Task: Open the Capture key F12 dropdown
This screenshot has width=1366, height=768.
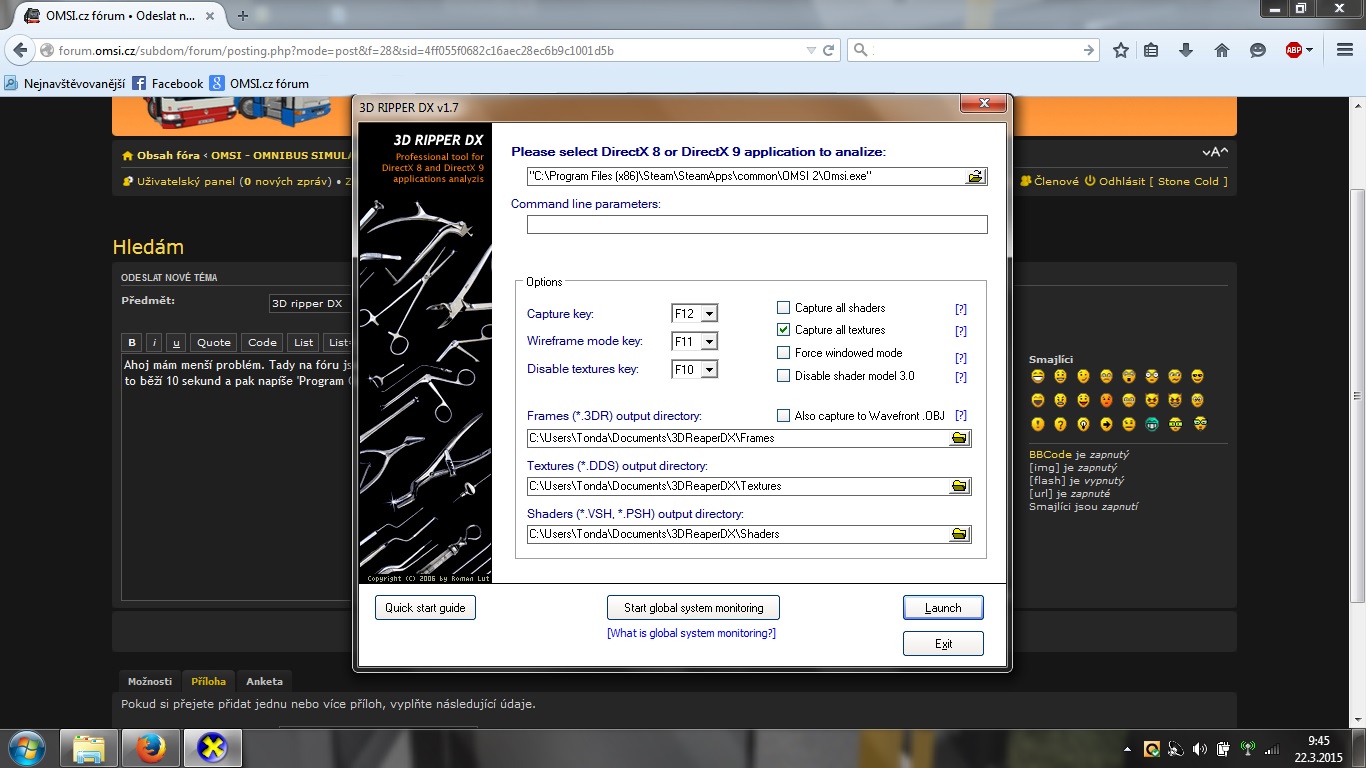Action: [x=709, y=314]
